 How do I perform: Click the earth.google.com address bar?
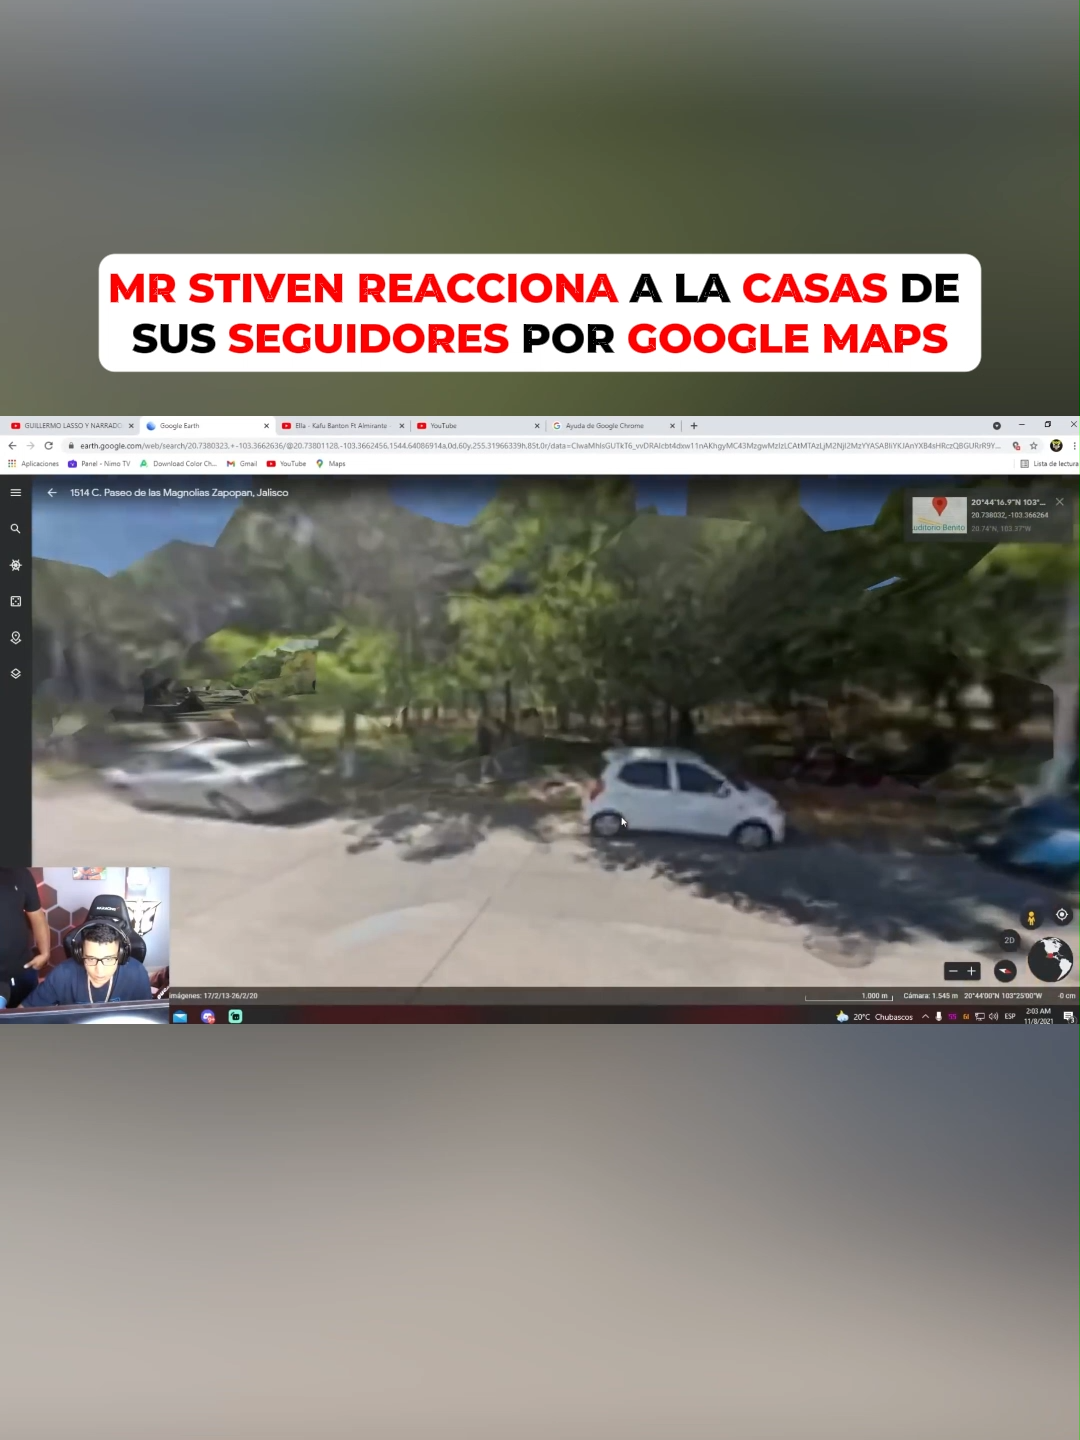[x=400, y=445]
